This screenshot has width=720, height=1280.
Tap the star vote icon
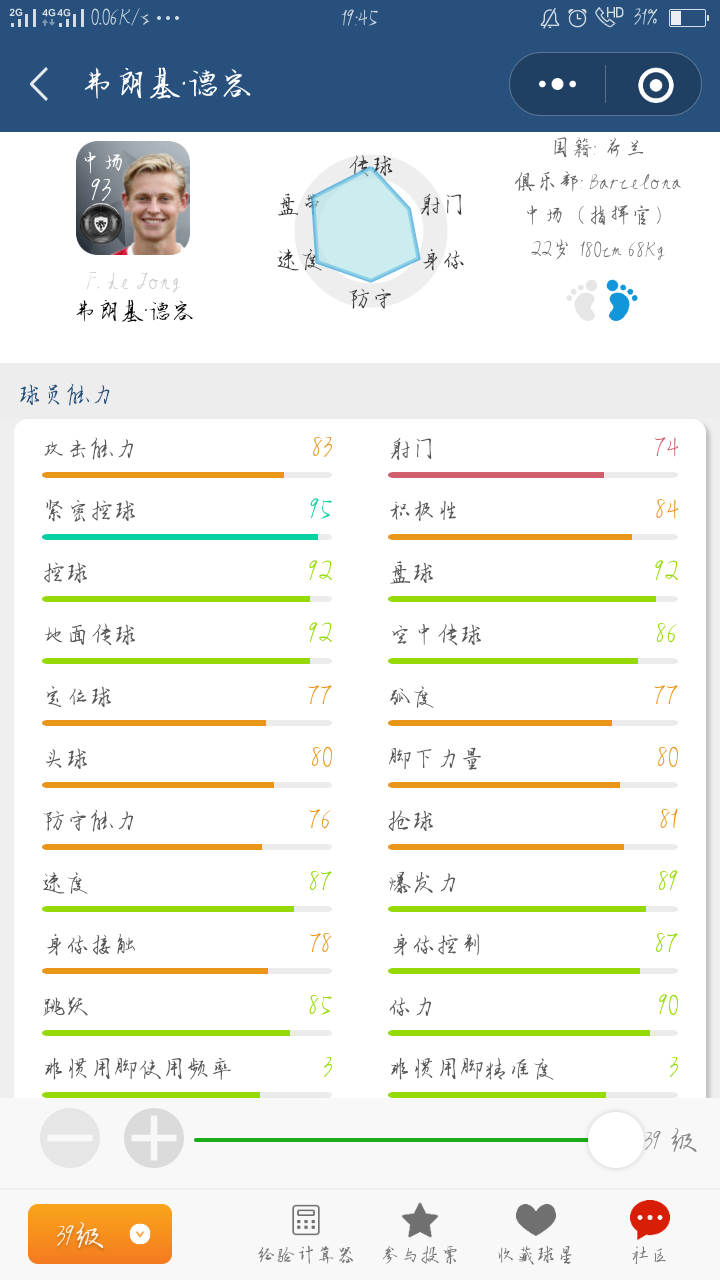[420, 1220]
